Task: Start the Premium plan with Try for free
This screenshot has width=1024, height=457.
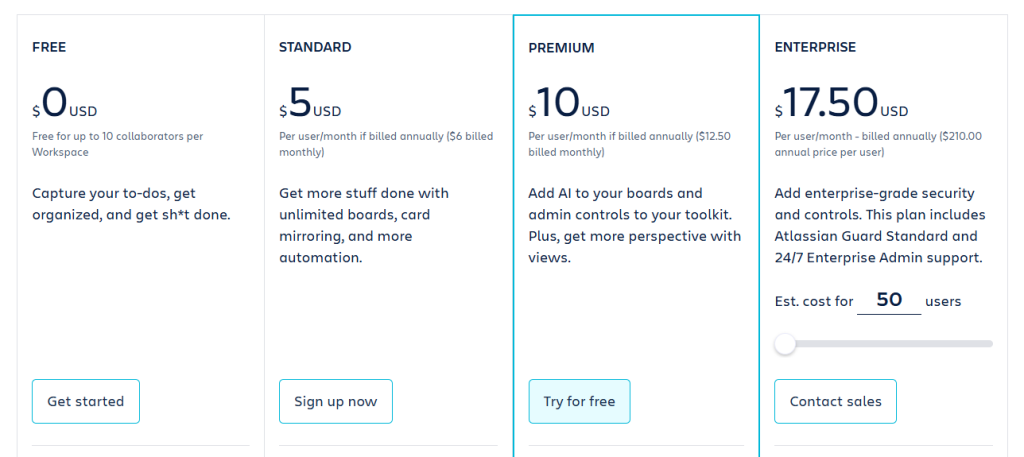Action: point(579,401)
